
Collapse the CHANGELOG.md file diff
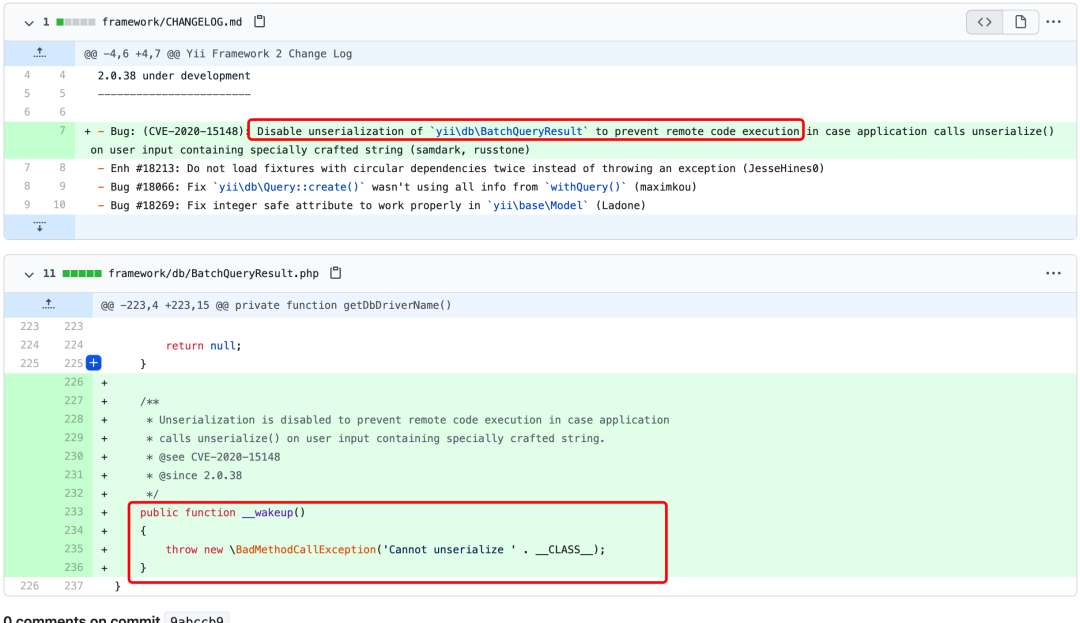[29, 21]
